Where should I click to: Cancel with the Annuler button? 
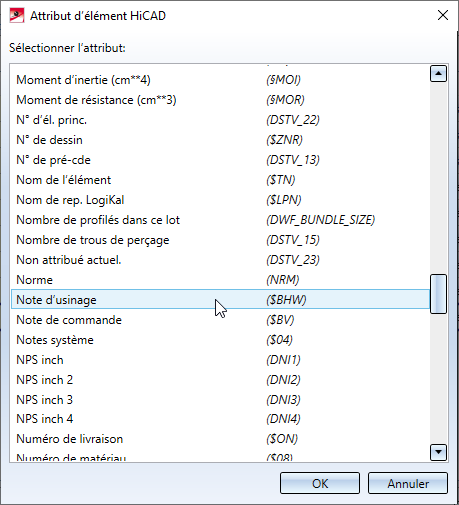[408, 483]
